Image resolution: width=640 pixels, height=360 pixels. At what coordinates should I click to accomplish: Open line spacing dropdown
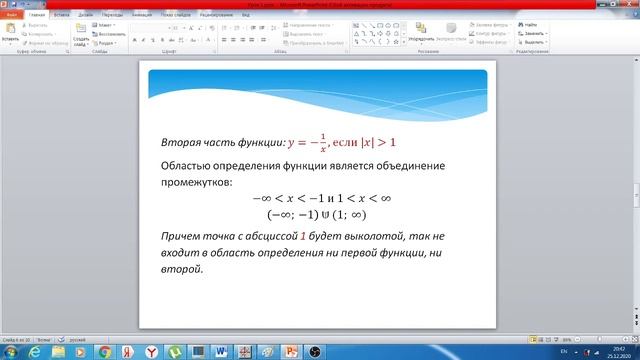274,28
